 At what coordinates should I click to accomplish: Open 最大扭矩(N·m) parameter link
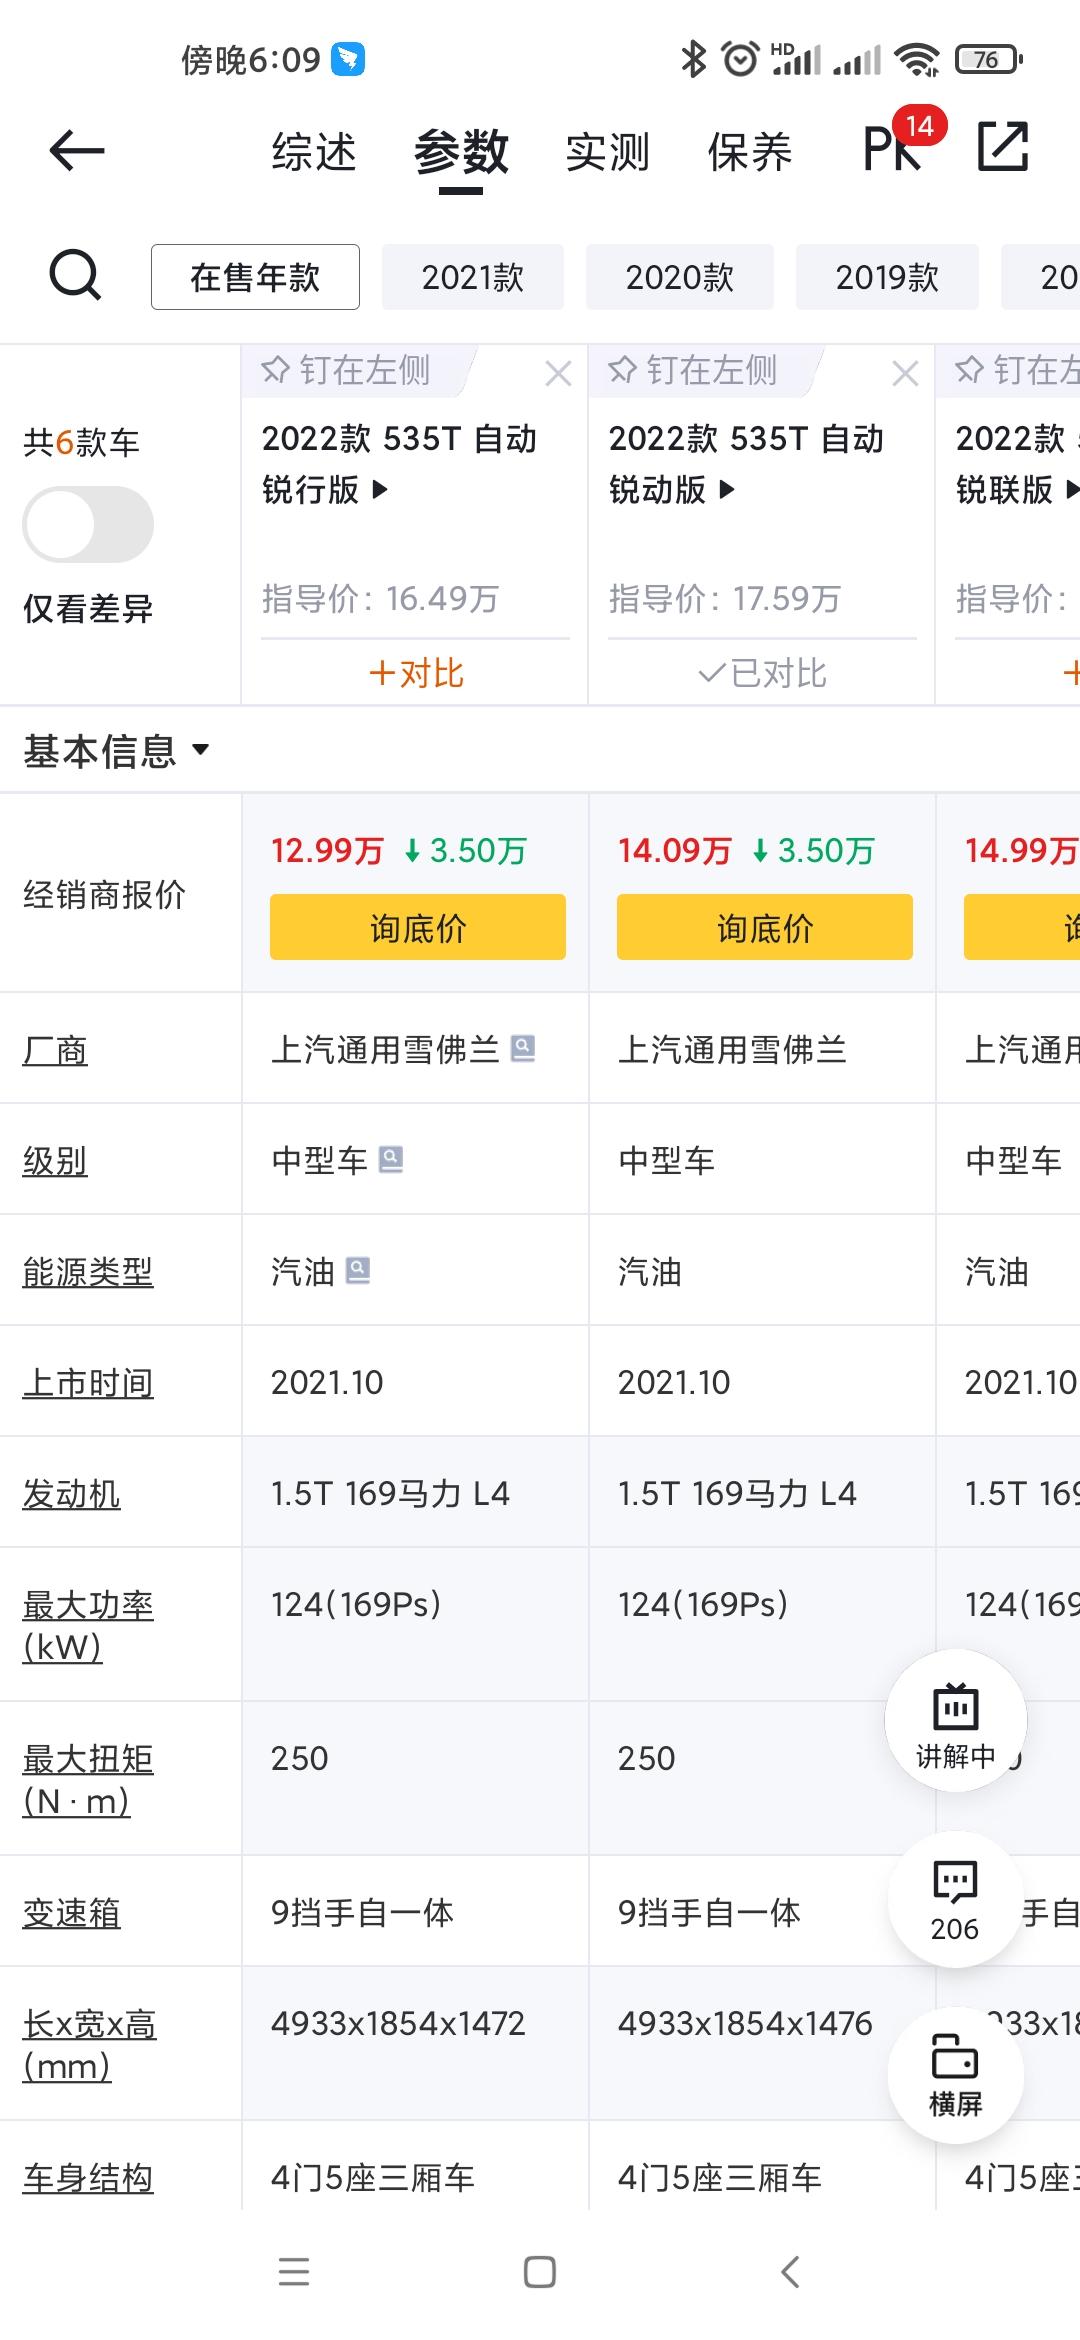(88, 1780)
